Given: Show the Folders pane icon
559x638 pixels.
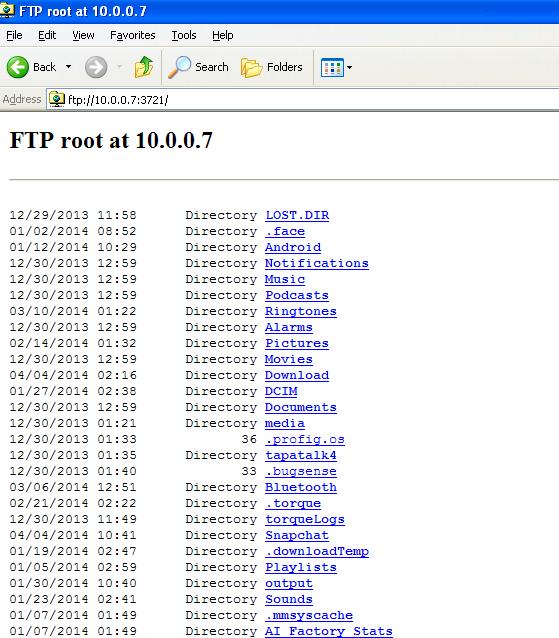Looking at the screenshot, I should [x=251, y=67].
